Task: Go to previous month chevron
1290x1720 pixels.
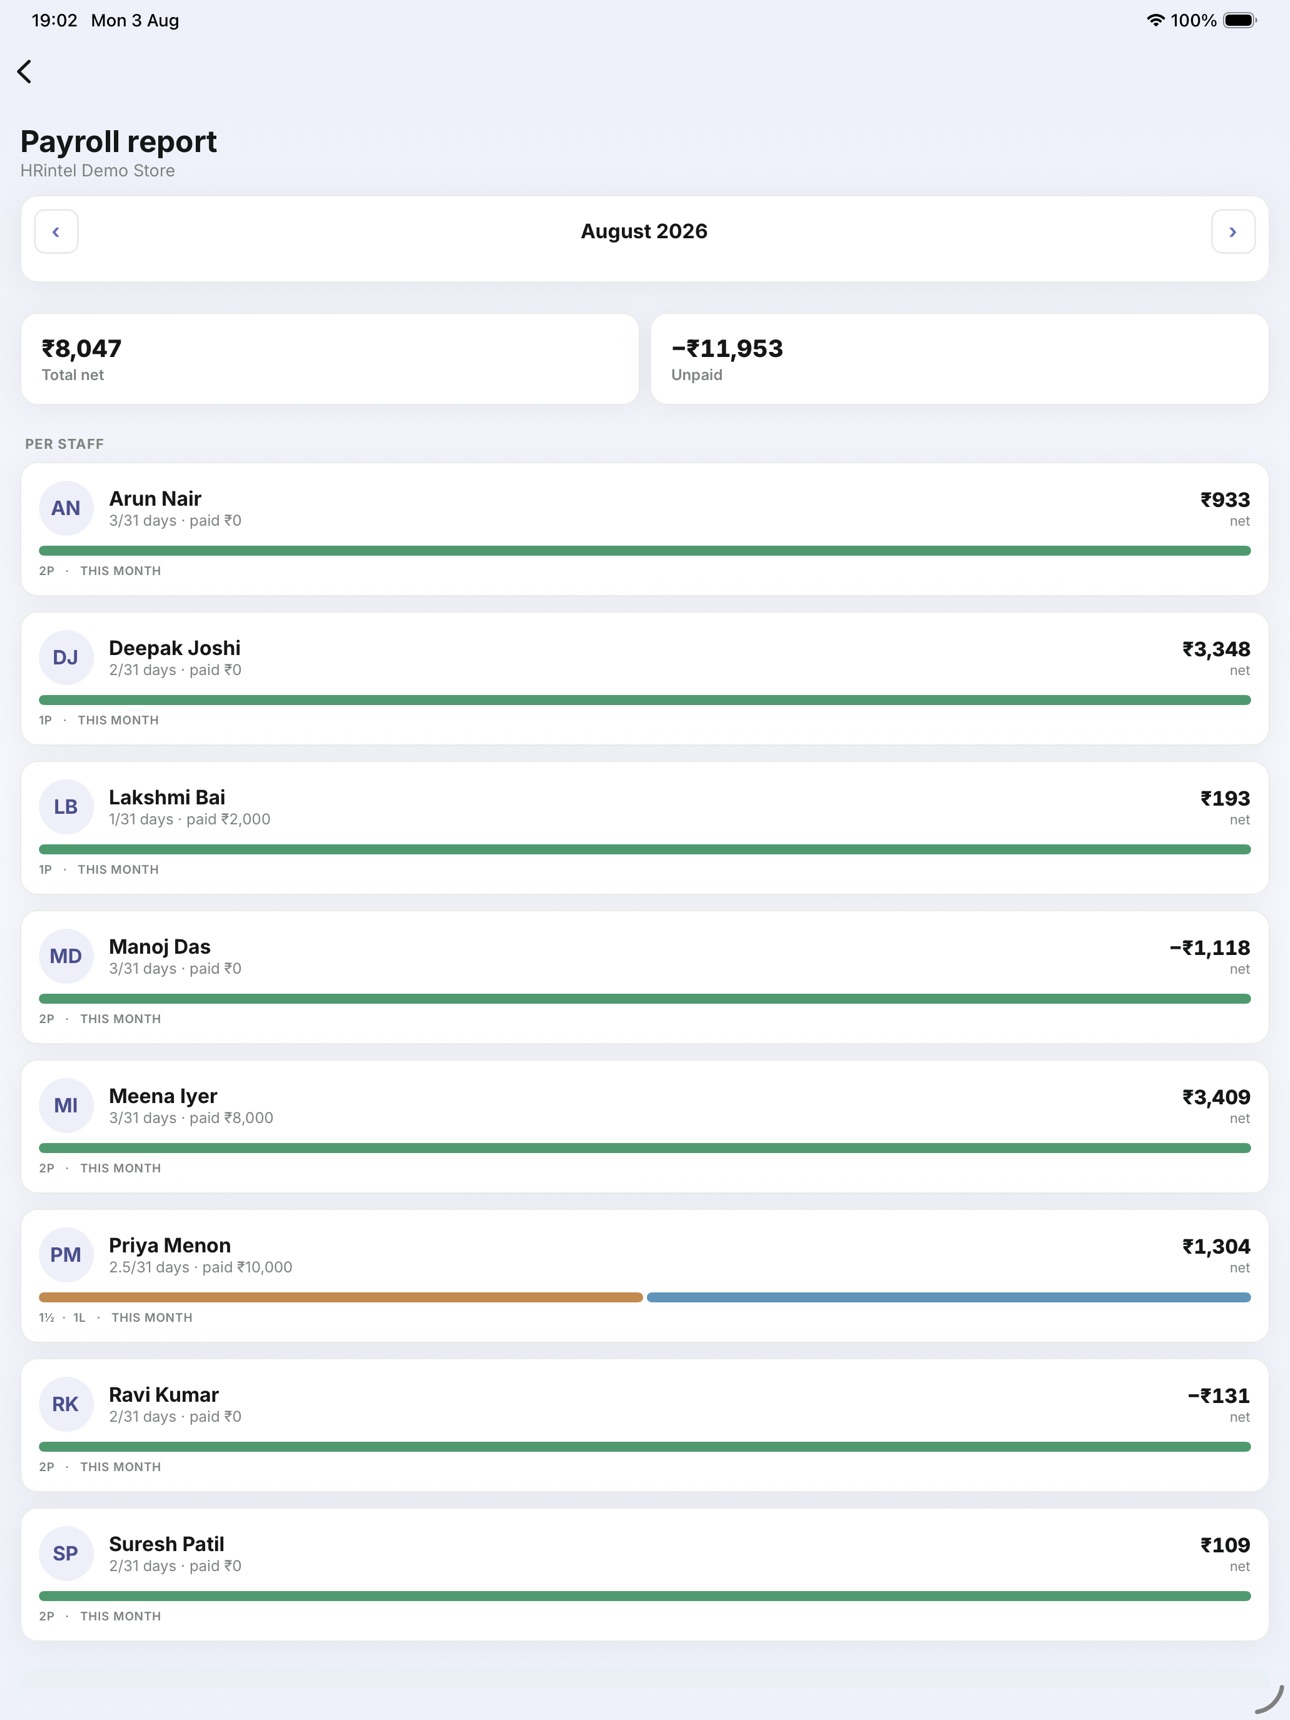Action: (x=56, y=232)
